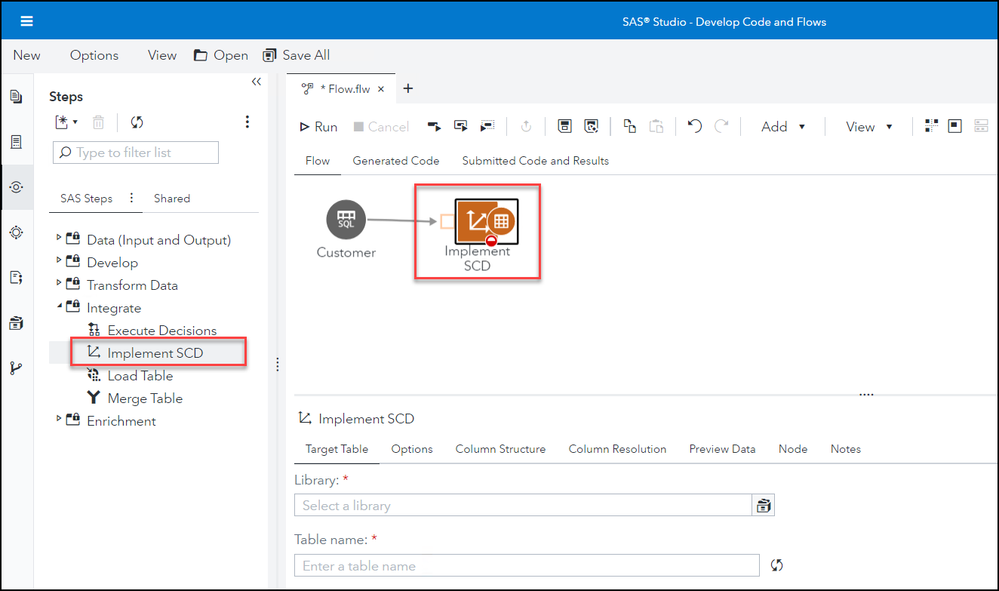The height and width of the screenshot is (591, 999).
Task: Open the SAS Steps tab options dots
Action: (131, 198)
